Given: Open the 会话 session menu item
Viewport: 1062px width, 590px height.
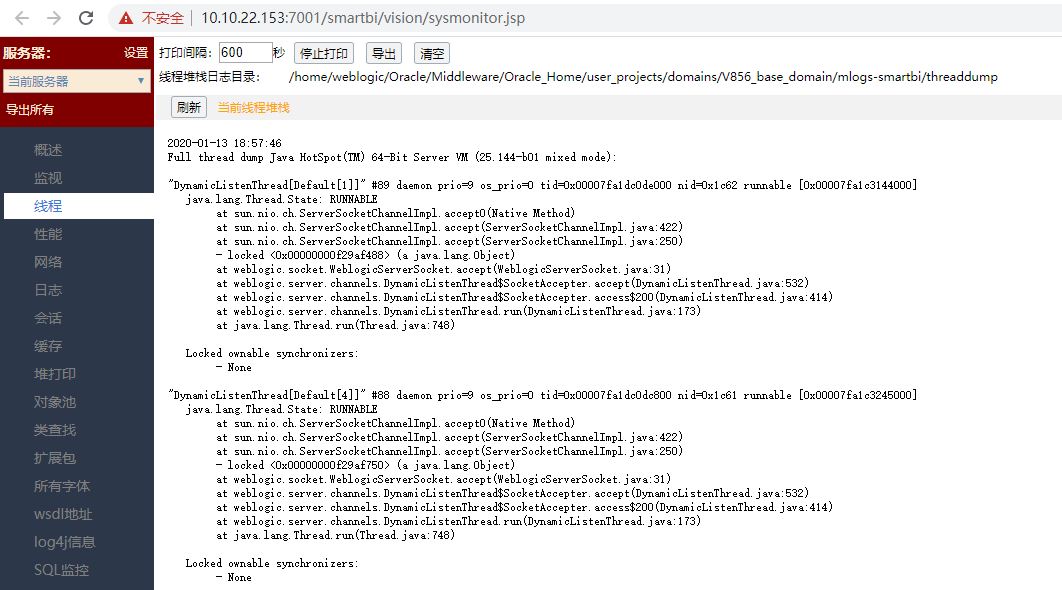Looking at the screenshot, I should click(48, 318).
